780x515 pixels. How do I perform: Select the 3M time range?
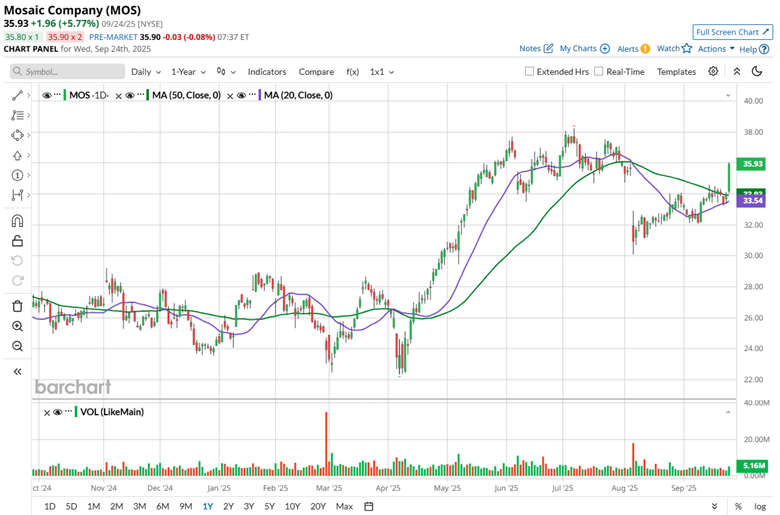click(x=139, y=506)
